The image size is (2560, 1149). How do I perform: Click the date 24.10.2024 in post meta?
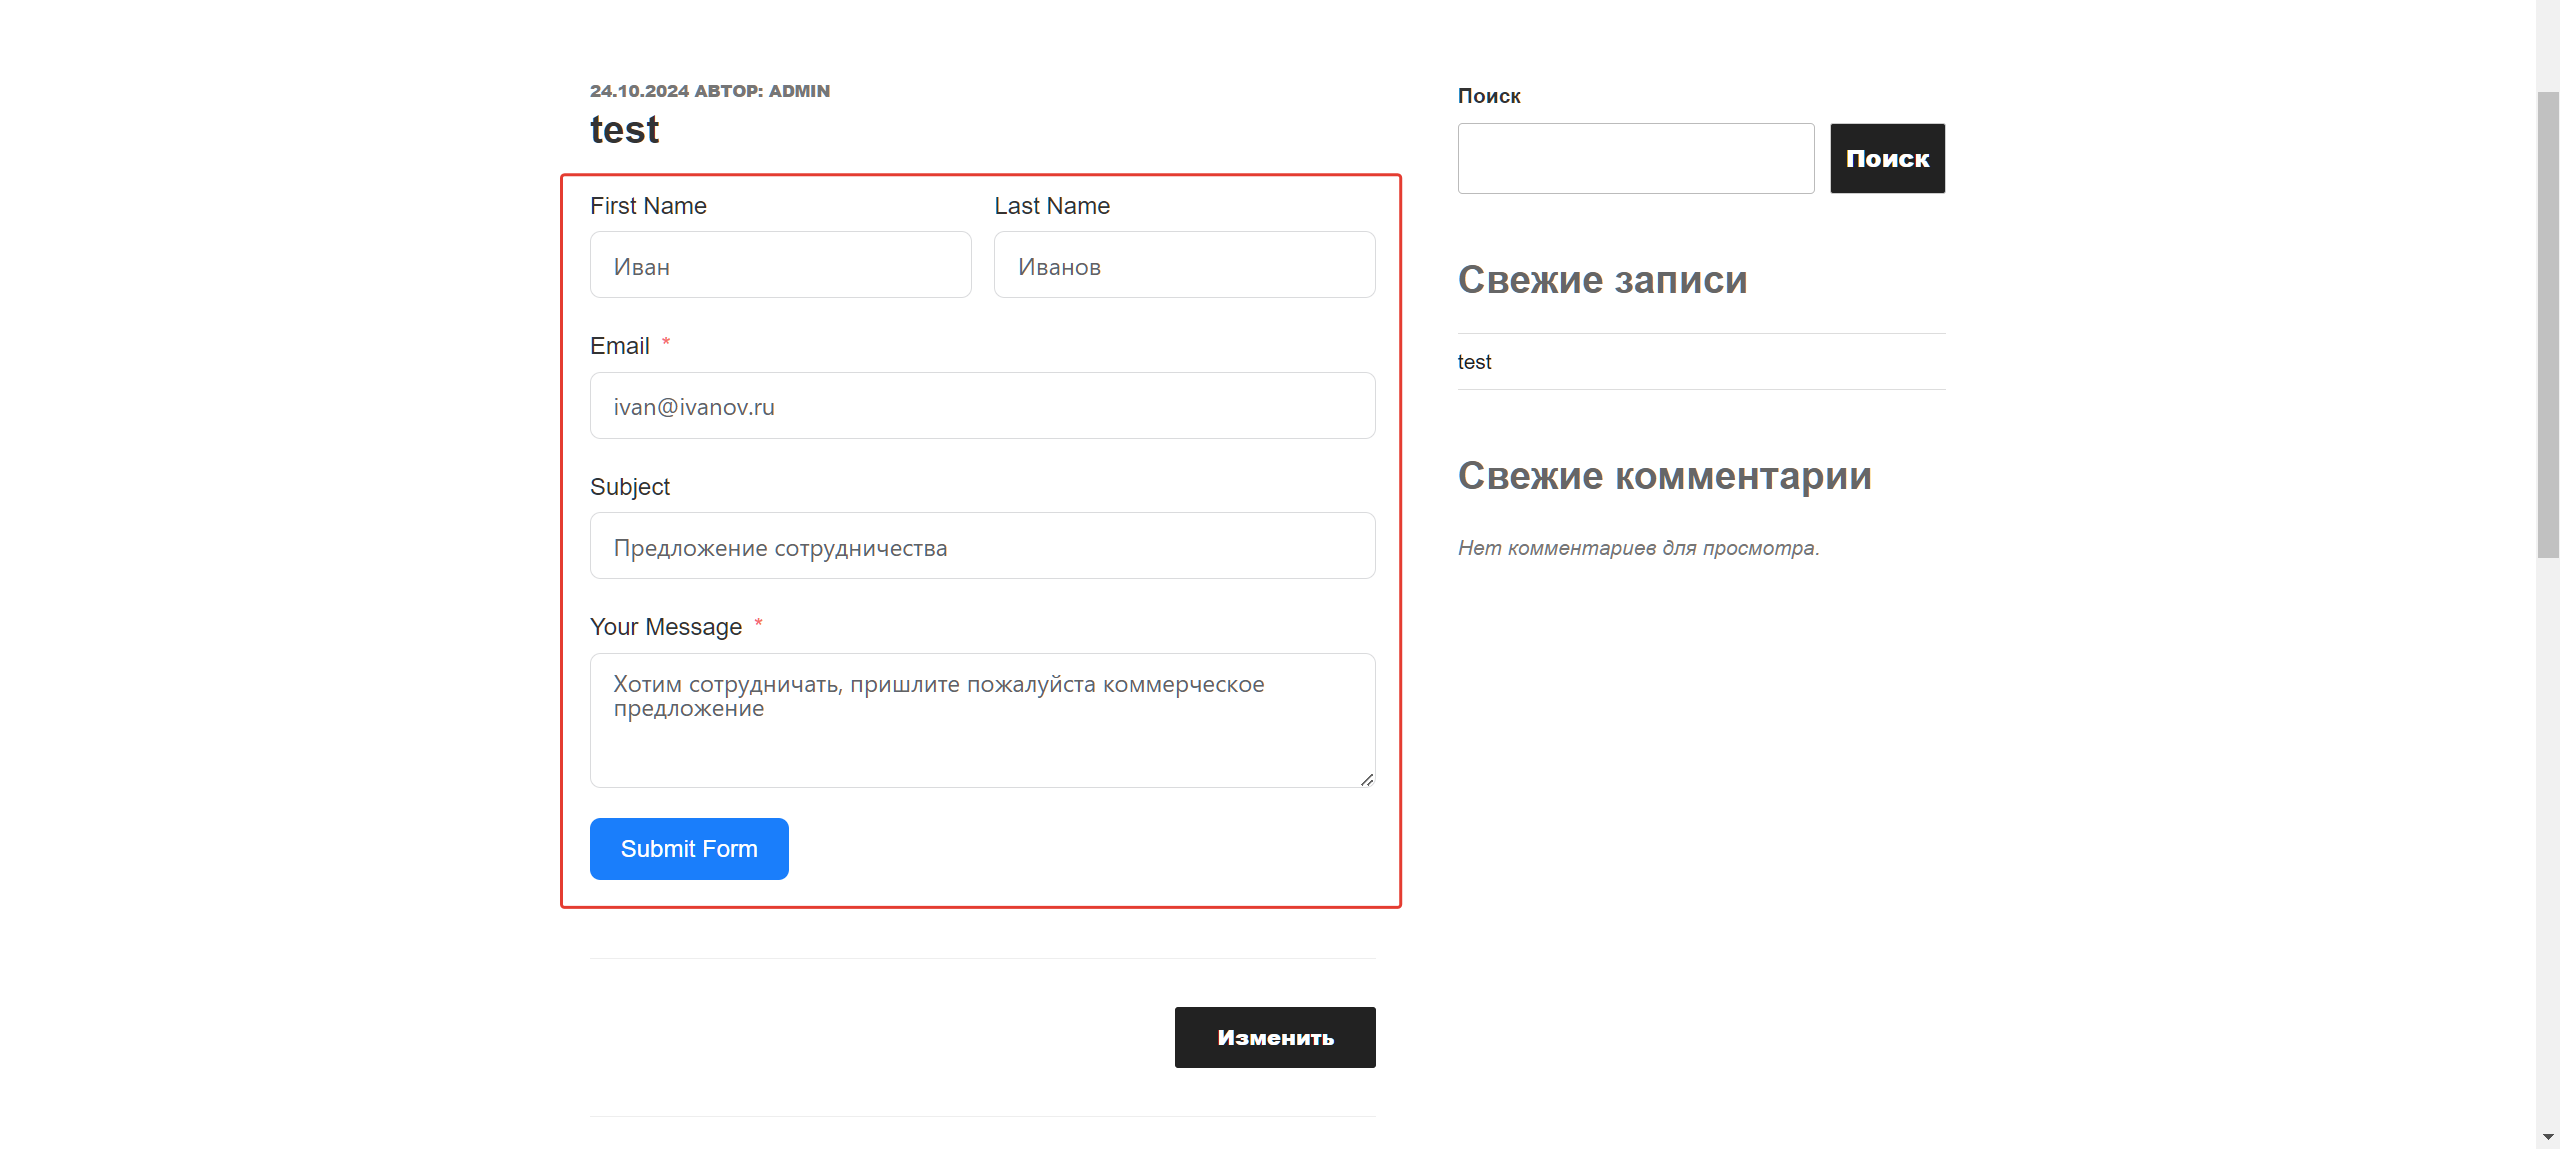tap(638, 91)
